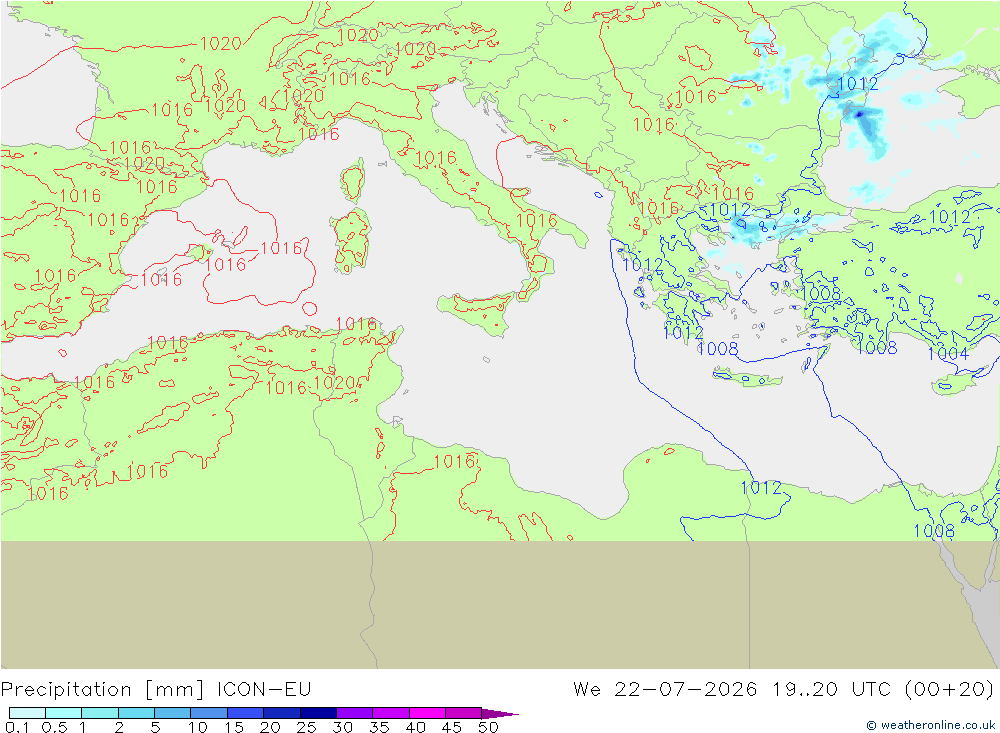Click the lightest 0.1 mm legend swatch
This screenshot has width=1000, height=733.
click(x=27, y=713)
